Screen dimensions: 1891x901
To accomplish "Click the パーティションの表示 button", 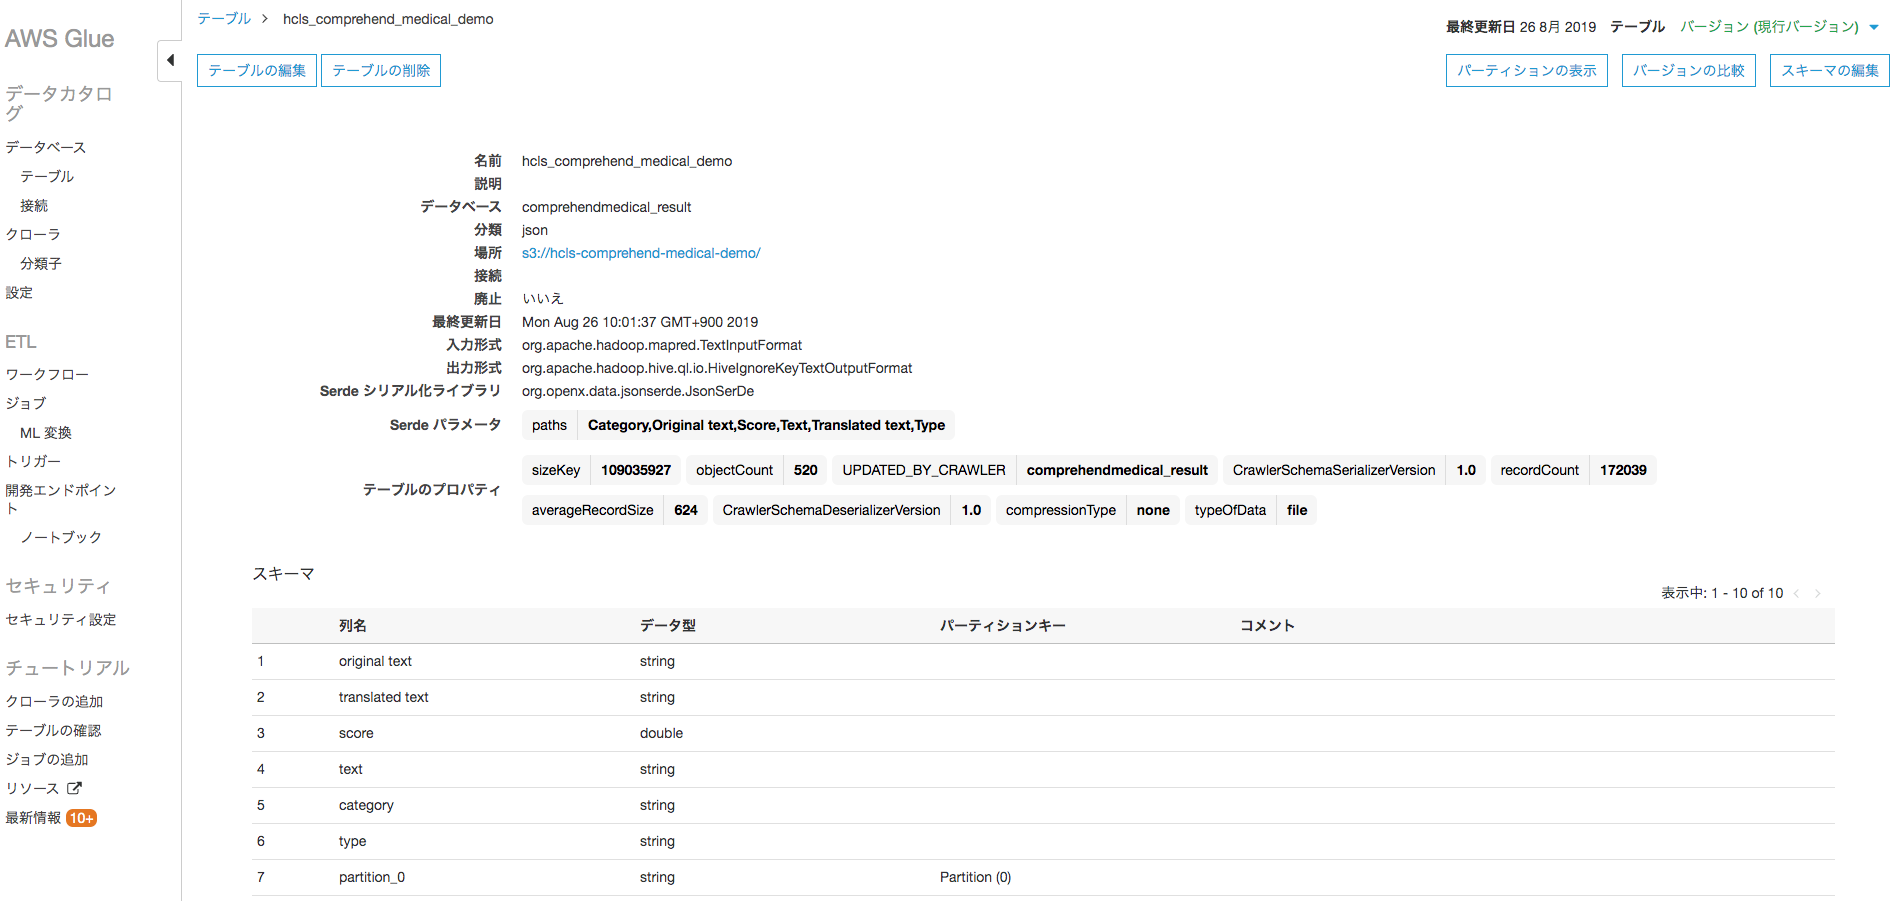I will click(1527, 70).
